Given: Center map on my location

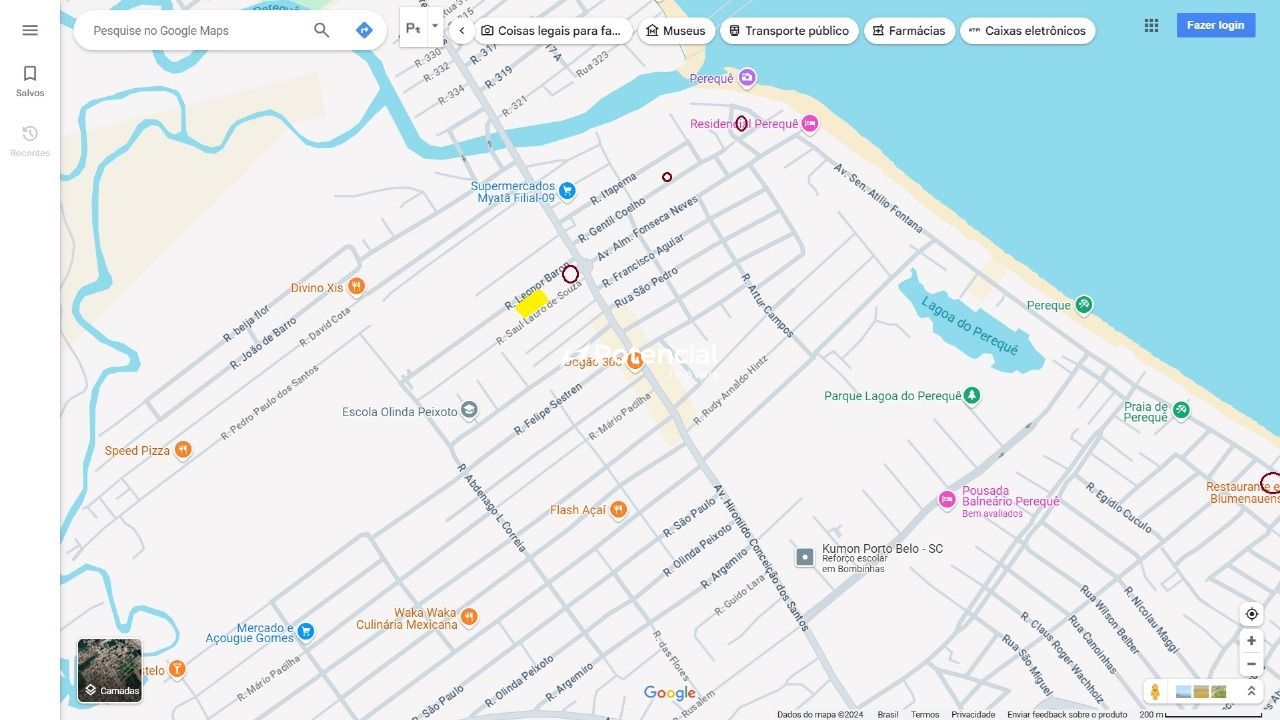Looking at the screenshot, I should (x=1251, y=614).
